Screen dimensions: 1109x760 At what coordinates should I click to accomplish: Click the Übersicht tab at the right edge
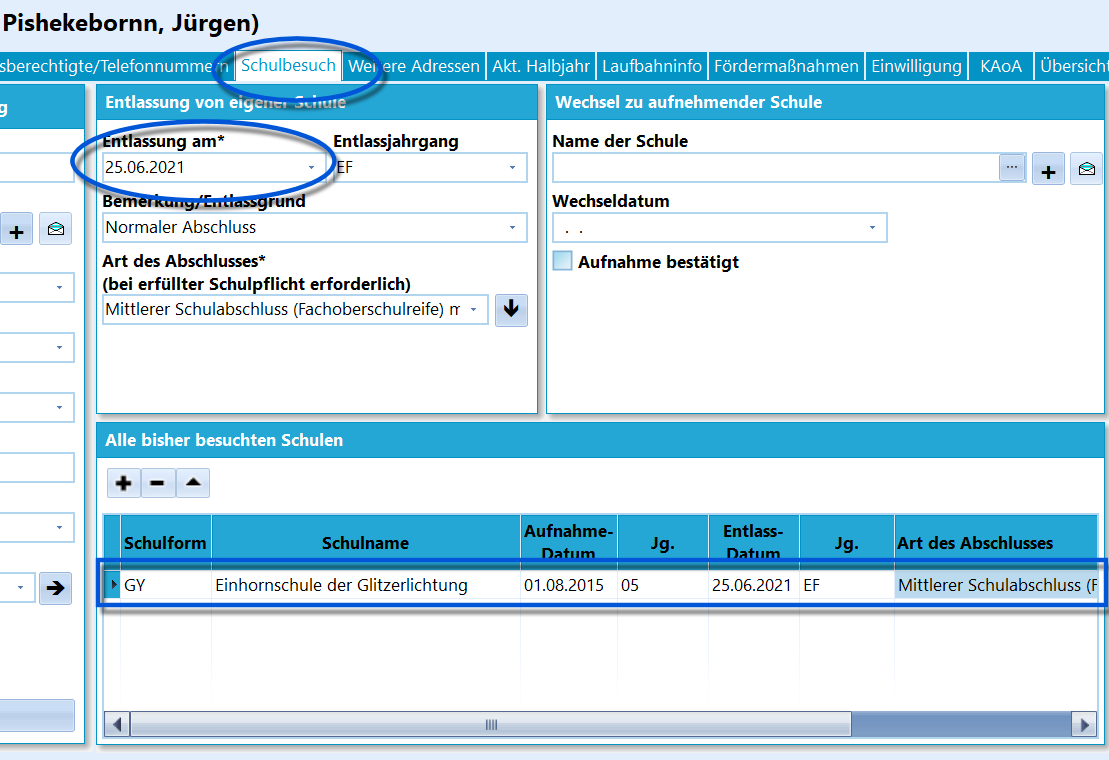1072,66
